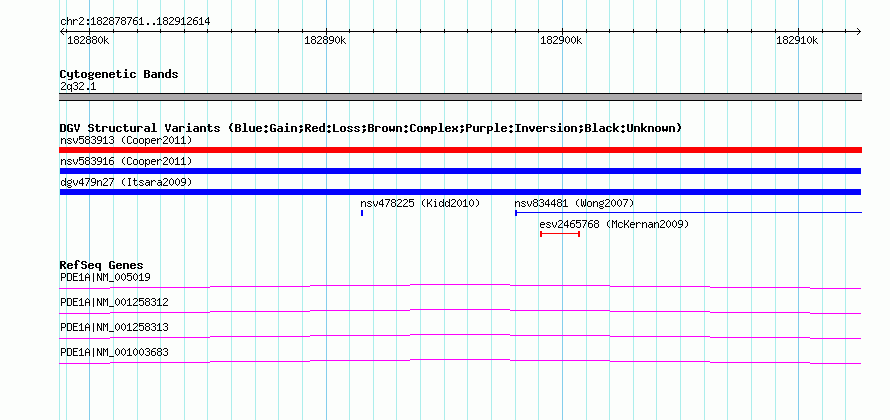
Task: Open the nsv478225 (Kidd2010) variant label
Action: (x=420, y=203)
